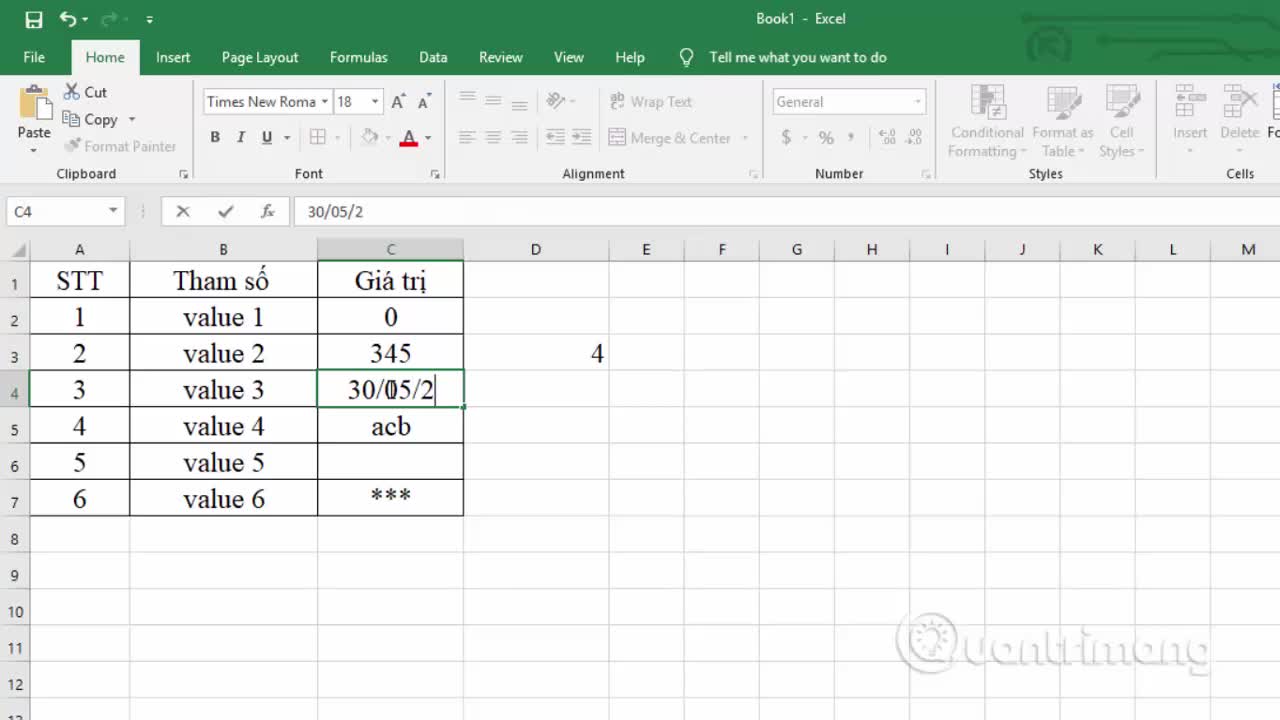The width and height of the screenshot is (1280, 720).
Task: Open the Formulas tab
Action: [x=359, y=57]
